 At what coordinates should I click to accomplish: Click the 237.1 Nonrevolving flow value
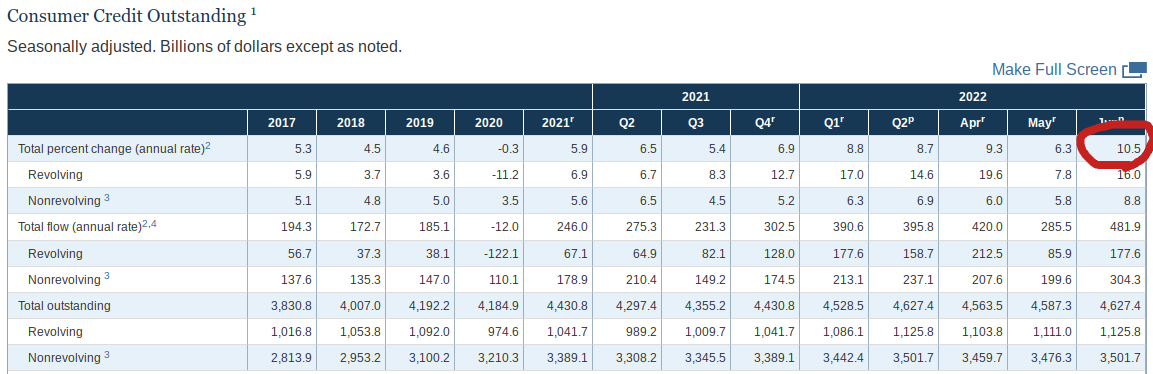tap(918, 280)
